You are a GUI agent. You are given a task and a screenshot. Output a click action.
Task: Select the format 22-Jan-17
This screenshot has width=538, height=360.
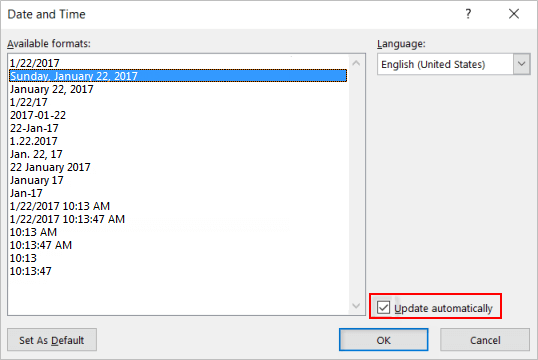(x=178, y=128)
